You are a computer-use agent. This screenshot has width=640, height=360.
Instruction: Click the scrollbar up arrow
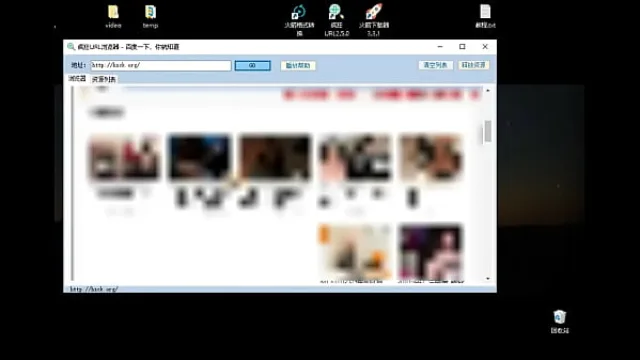488,91
